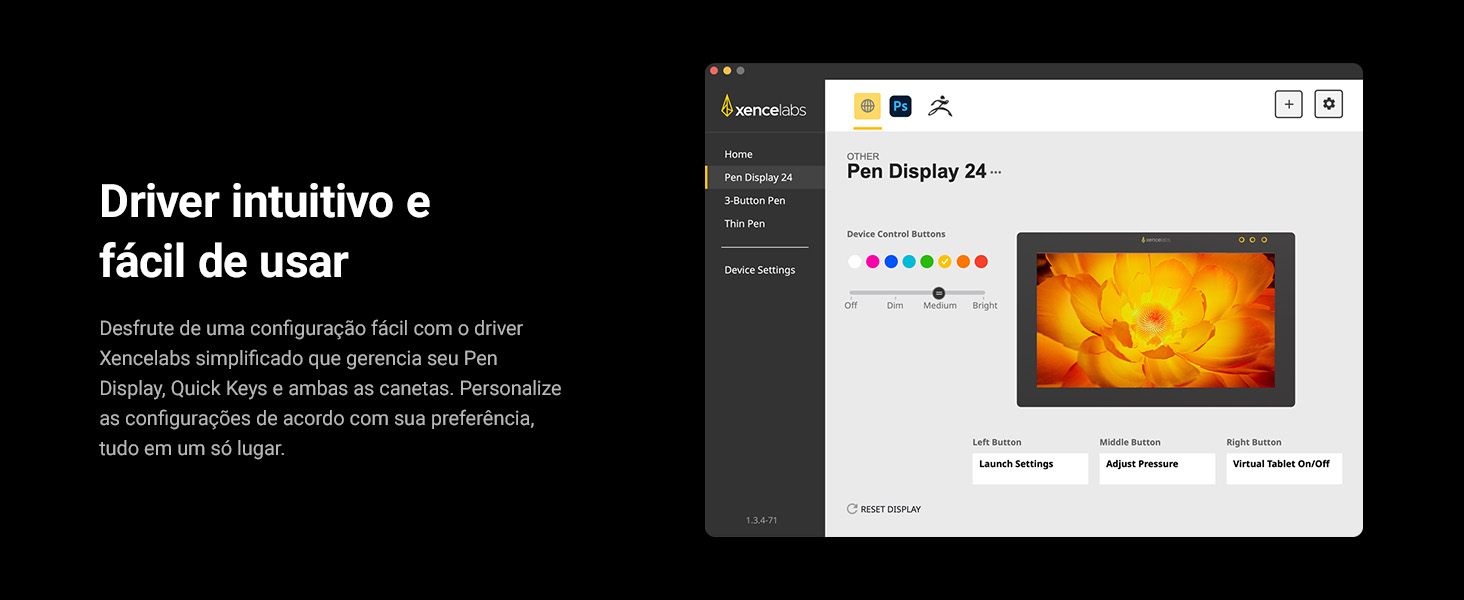The width and height of the screenshot is (1464, 600).
Task: Click the reset icon next to Reset Display
Action: point(852,509)
